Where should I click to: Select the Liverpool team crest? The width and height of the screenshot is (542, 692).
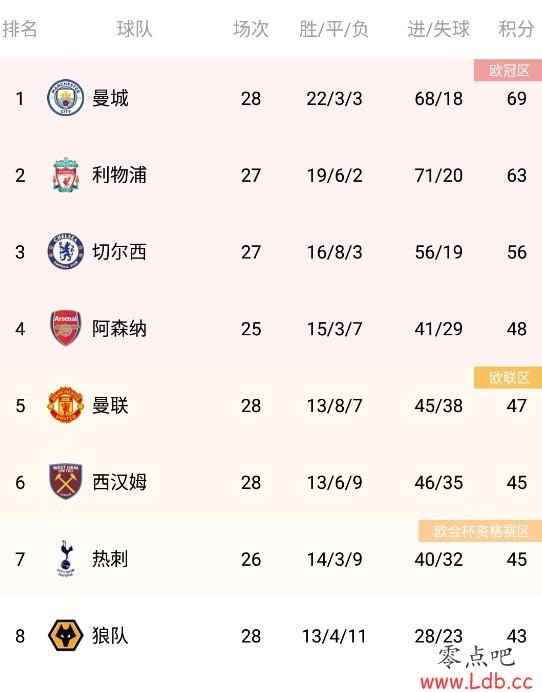[66, 175]
